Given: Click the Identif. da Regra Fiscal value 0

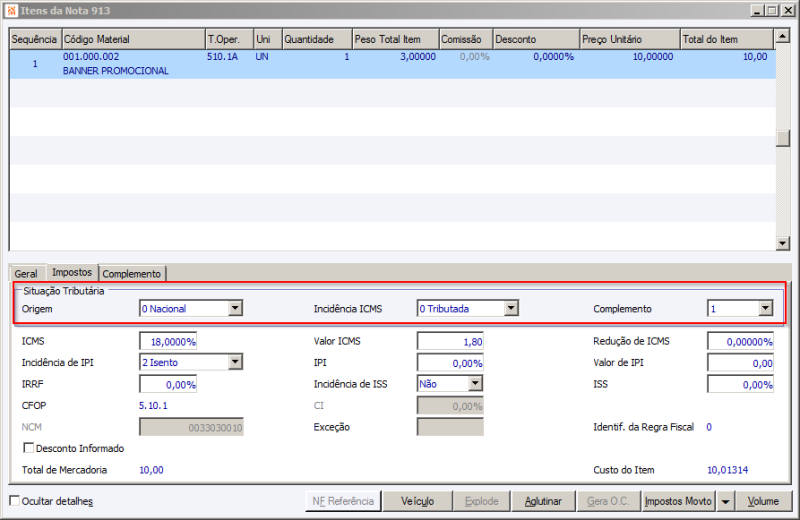Looking at the screenshot, I should [x=709, y=427].
